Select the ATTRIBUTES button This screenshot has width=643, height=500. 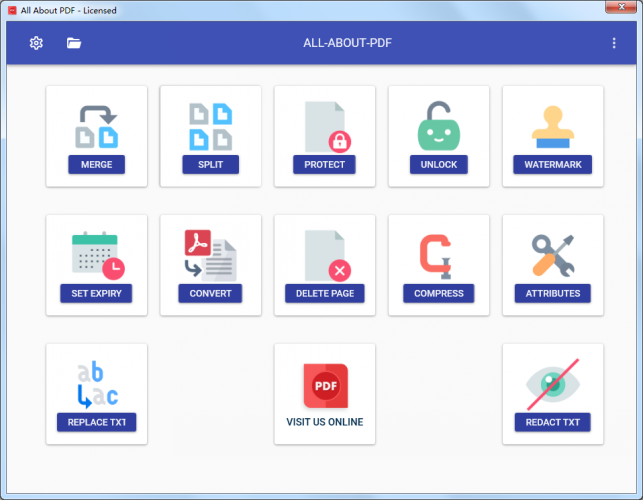(x=553, y=293)
